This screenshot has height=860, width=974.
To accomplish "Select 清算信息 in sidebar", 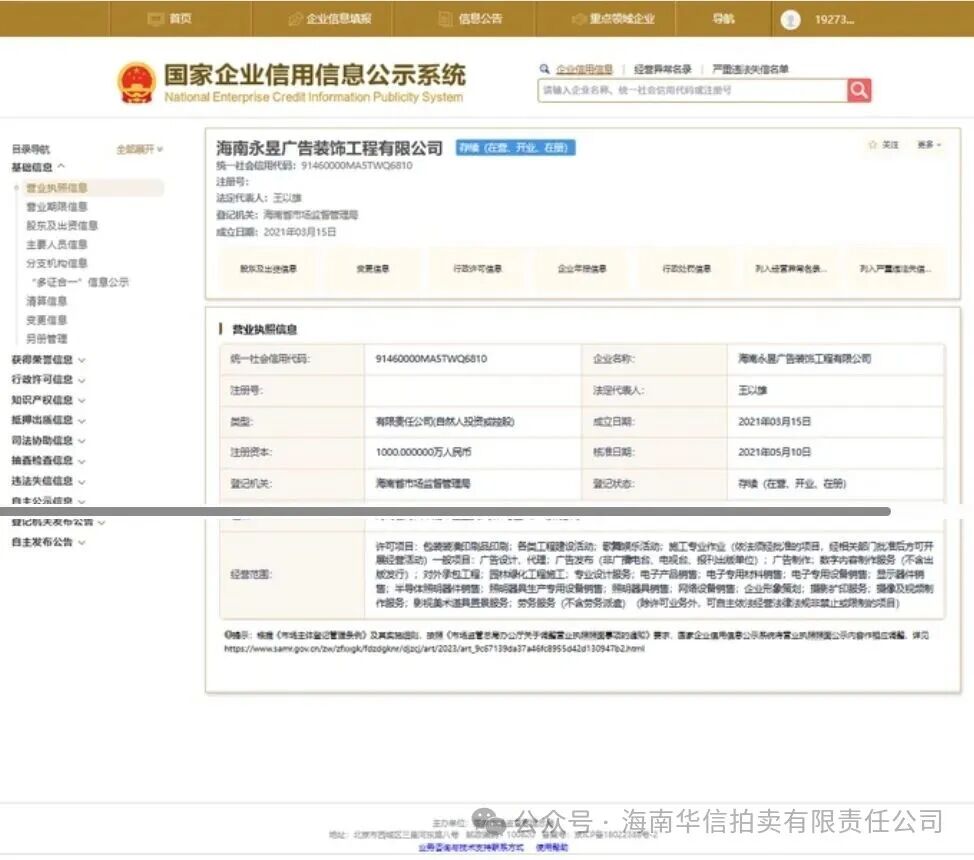I will tap(47, 301).
